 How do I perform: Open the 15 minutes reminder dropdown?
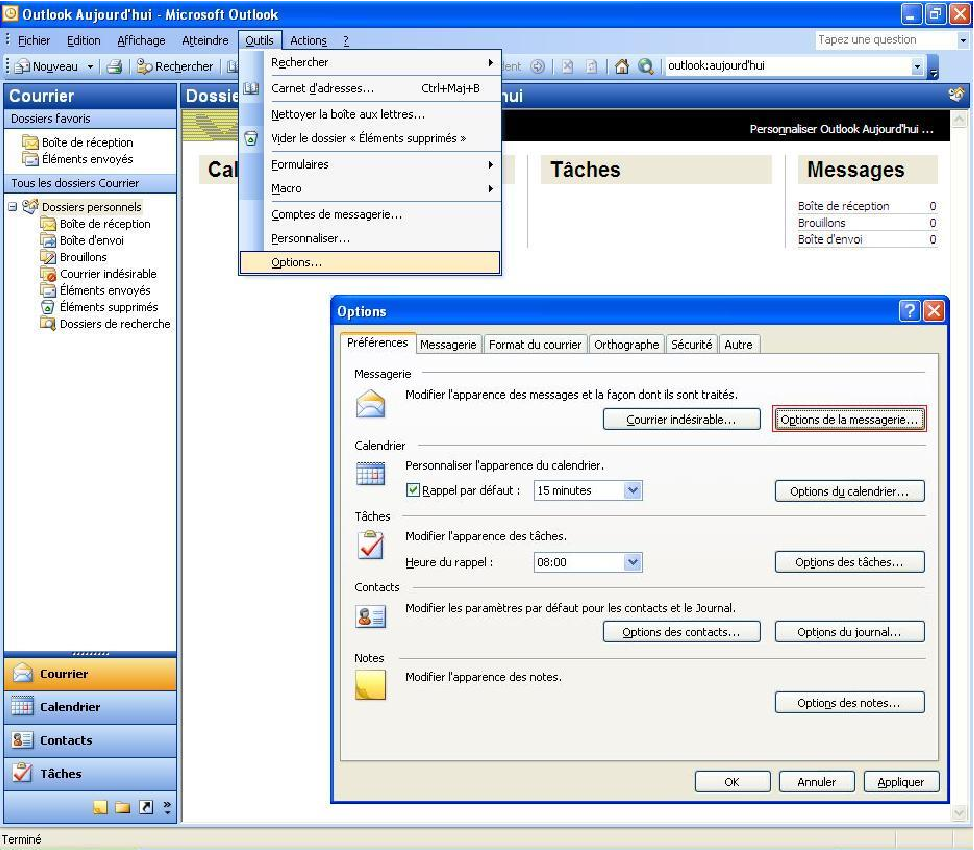(x=632, y=490)
